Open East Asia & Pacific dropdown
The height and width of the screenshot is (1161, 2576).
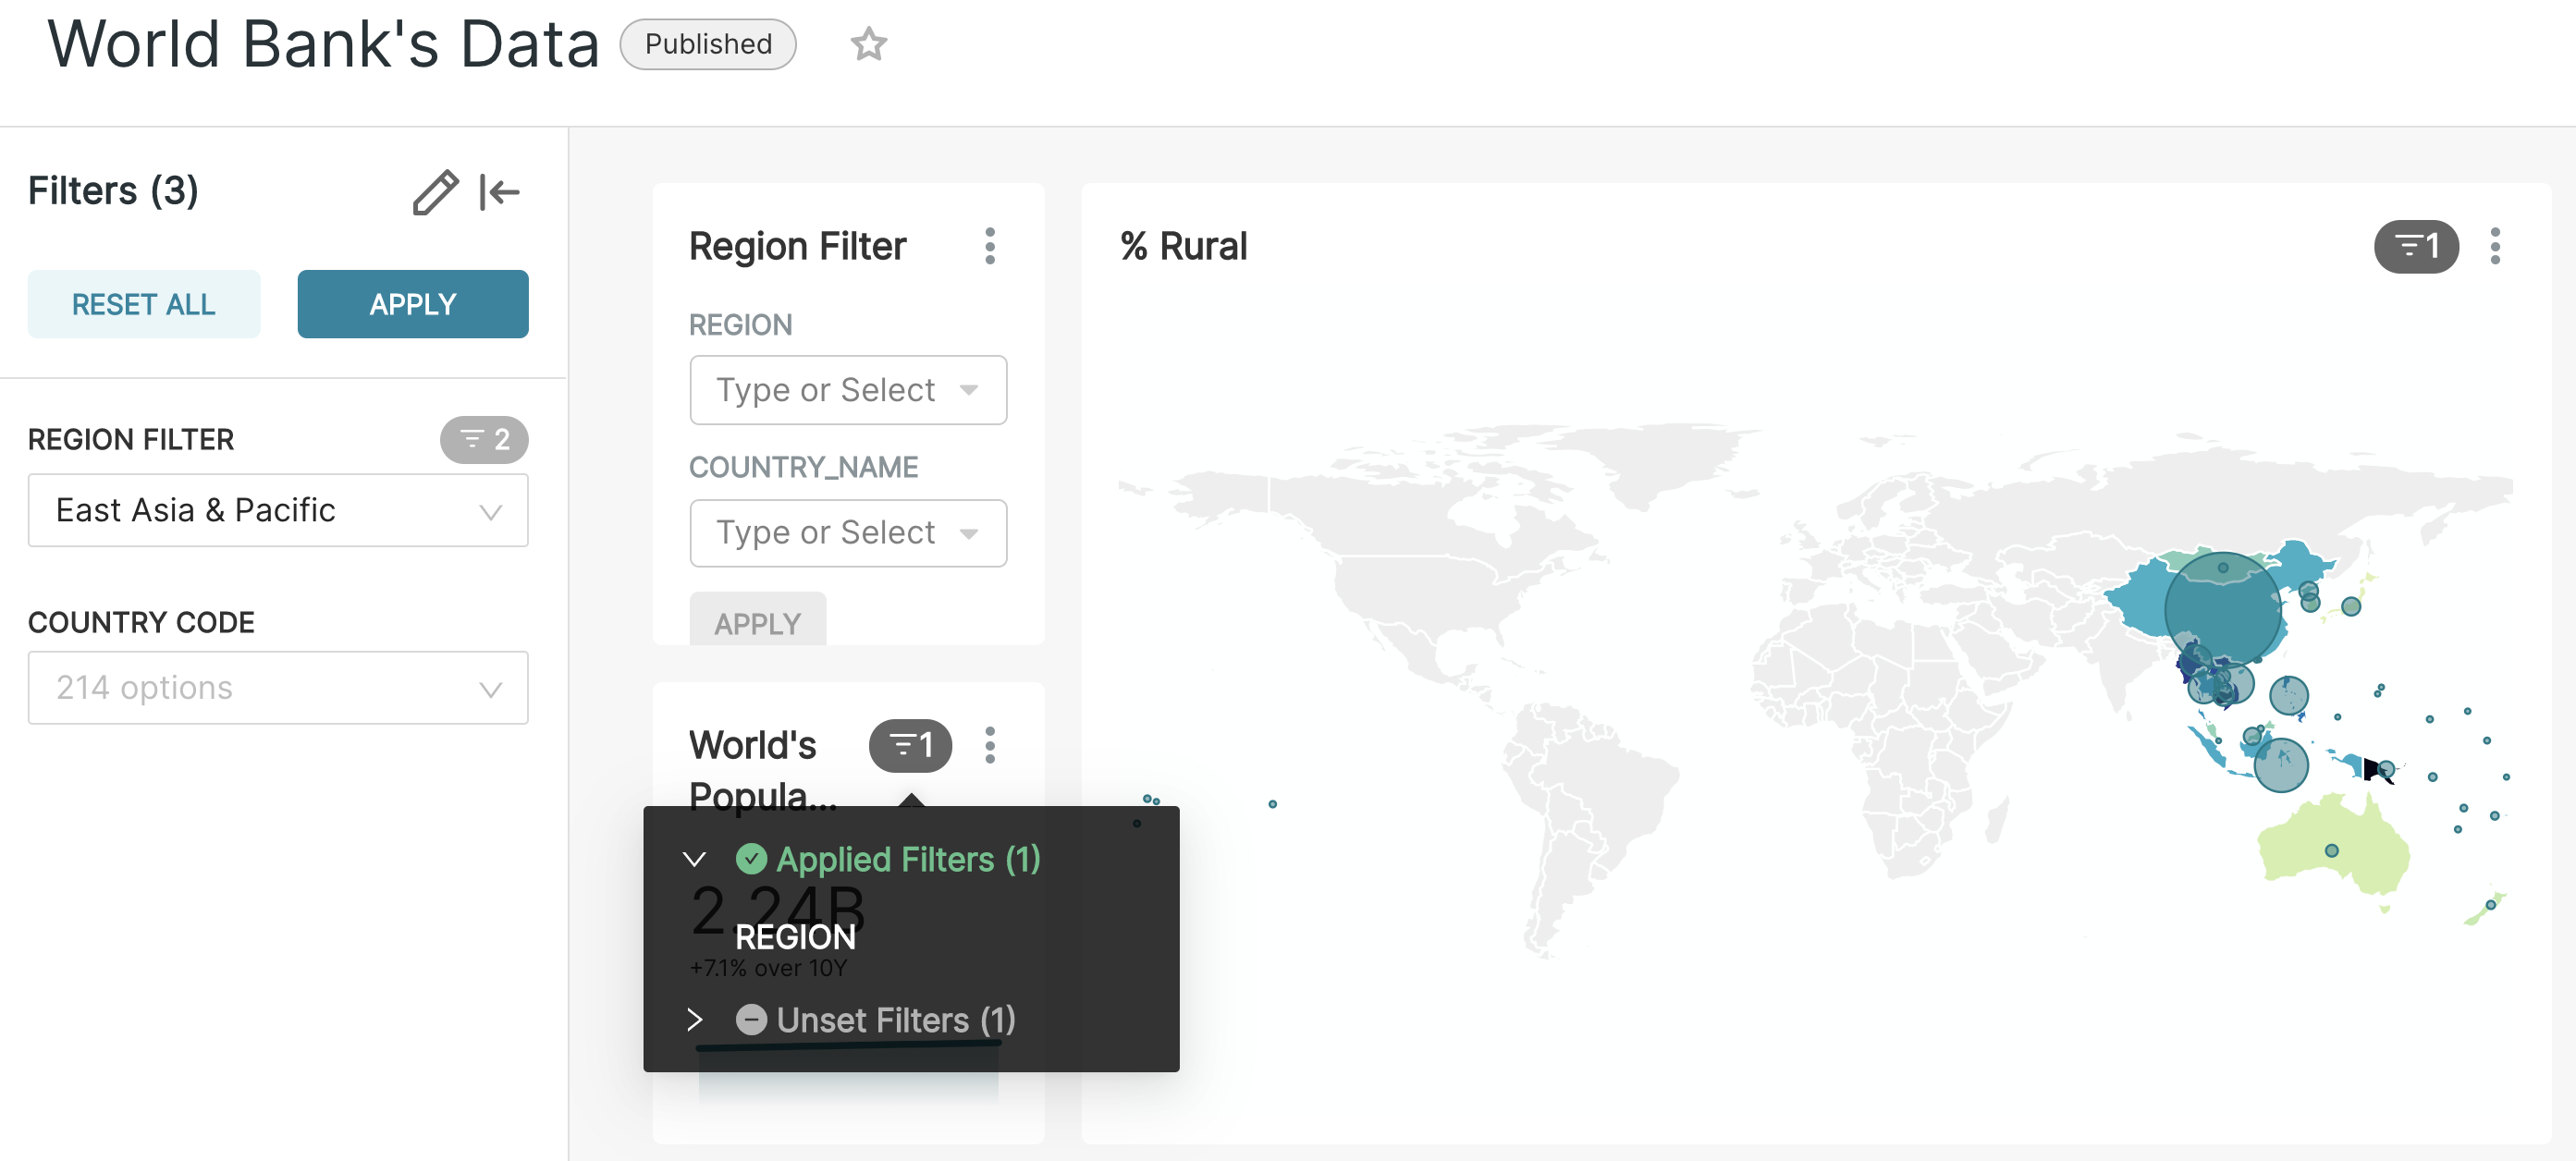click(278, 510)
